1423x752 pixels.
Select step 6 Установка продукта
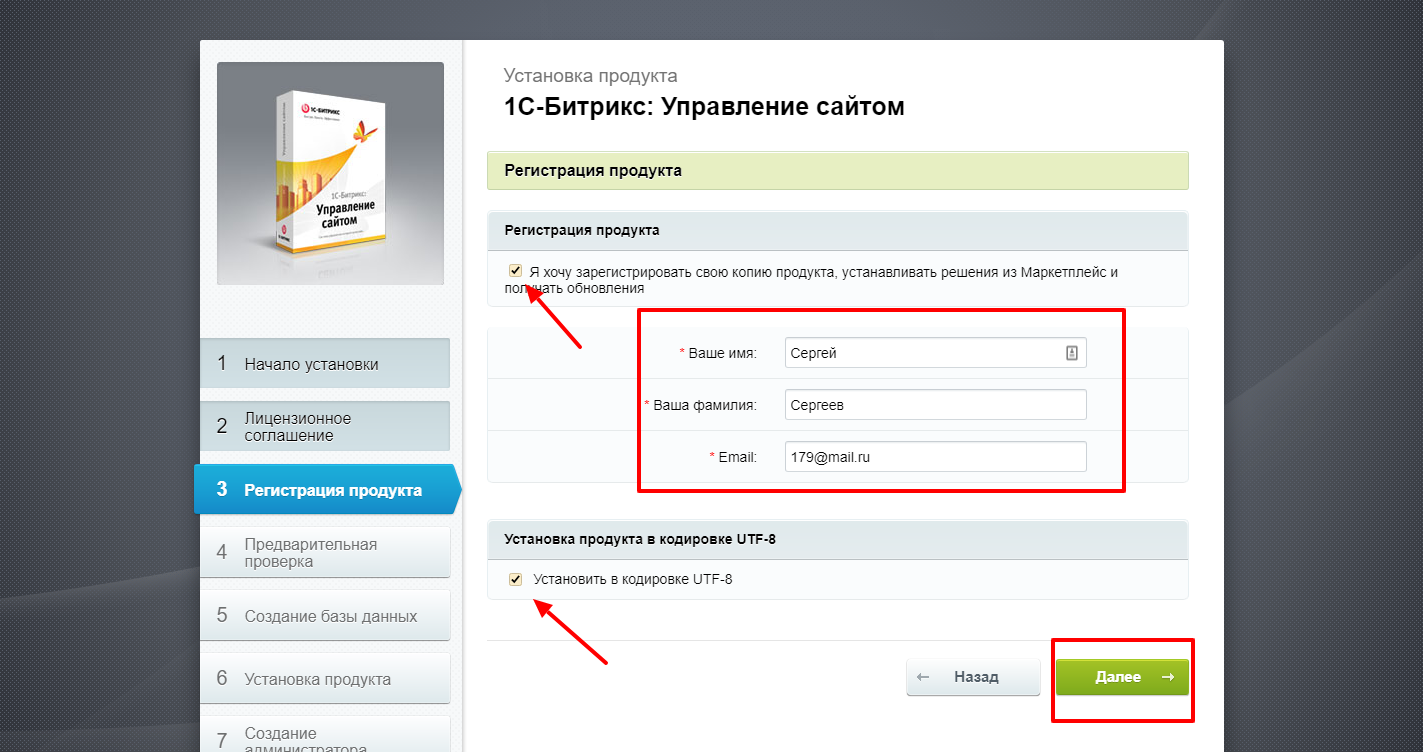coord(325,679)
